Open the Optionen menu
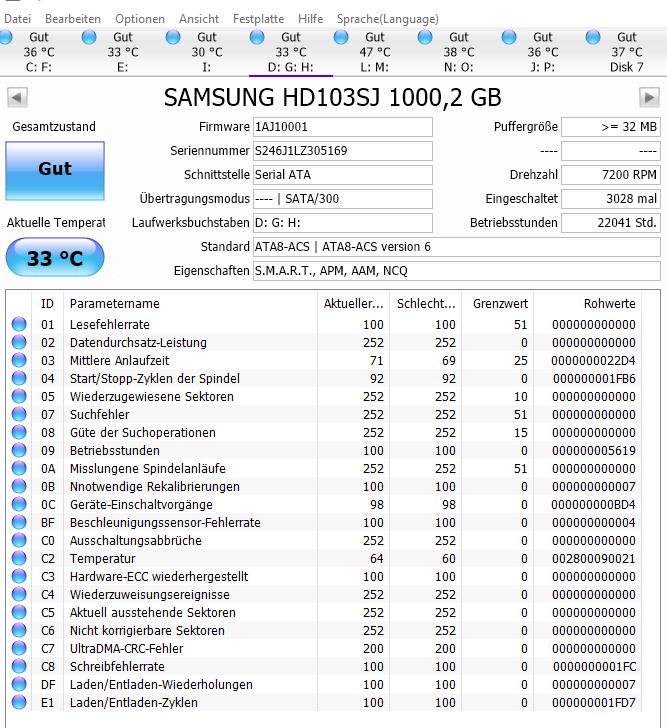Image resolution: width=667 pixels, height=728 pixels. (140, 19)
